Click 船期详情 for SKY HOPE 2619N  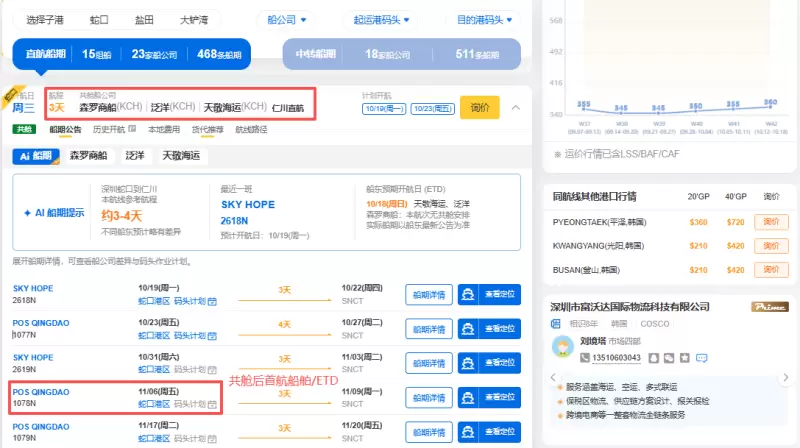coord(429,363)
